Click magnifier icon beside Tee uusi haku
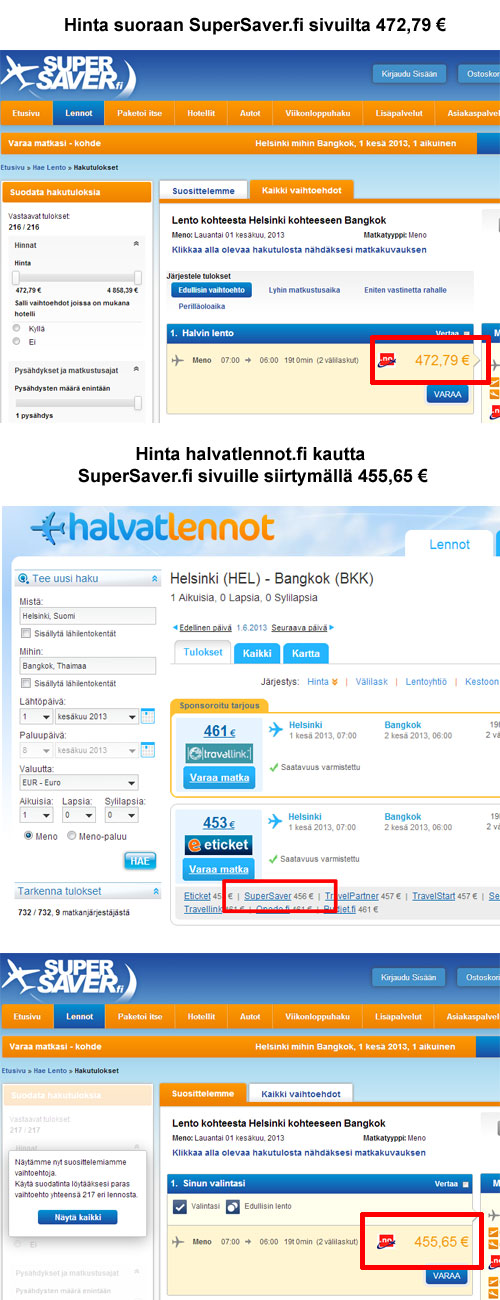 click(x=25, y=578)
